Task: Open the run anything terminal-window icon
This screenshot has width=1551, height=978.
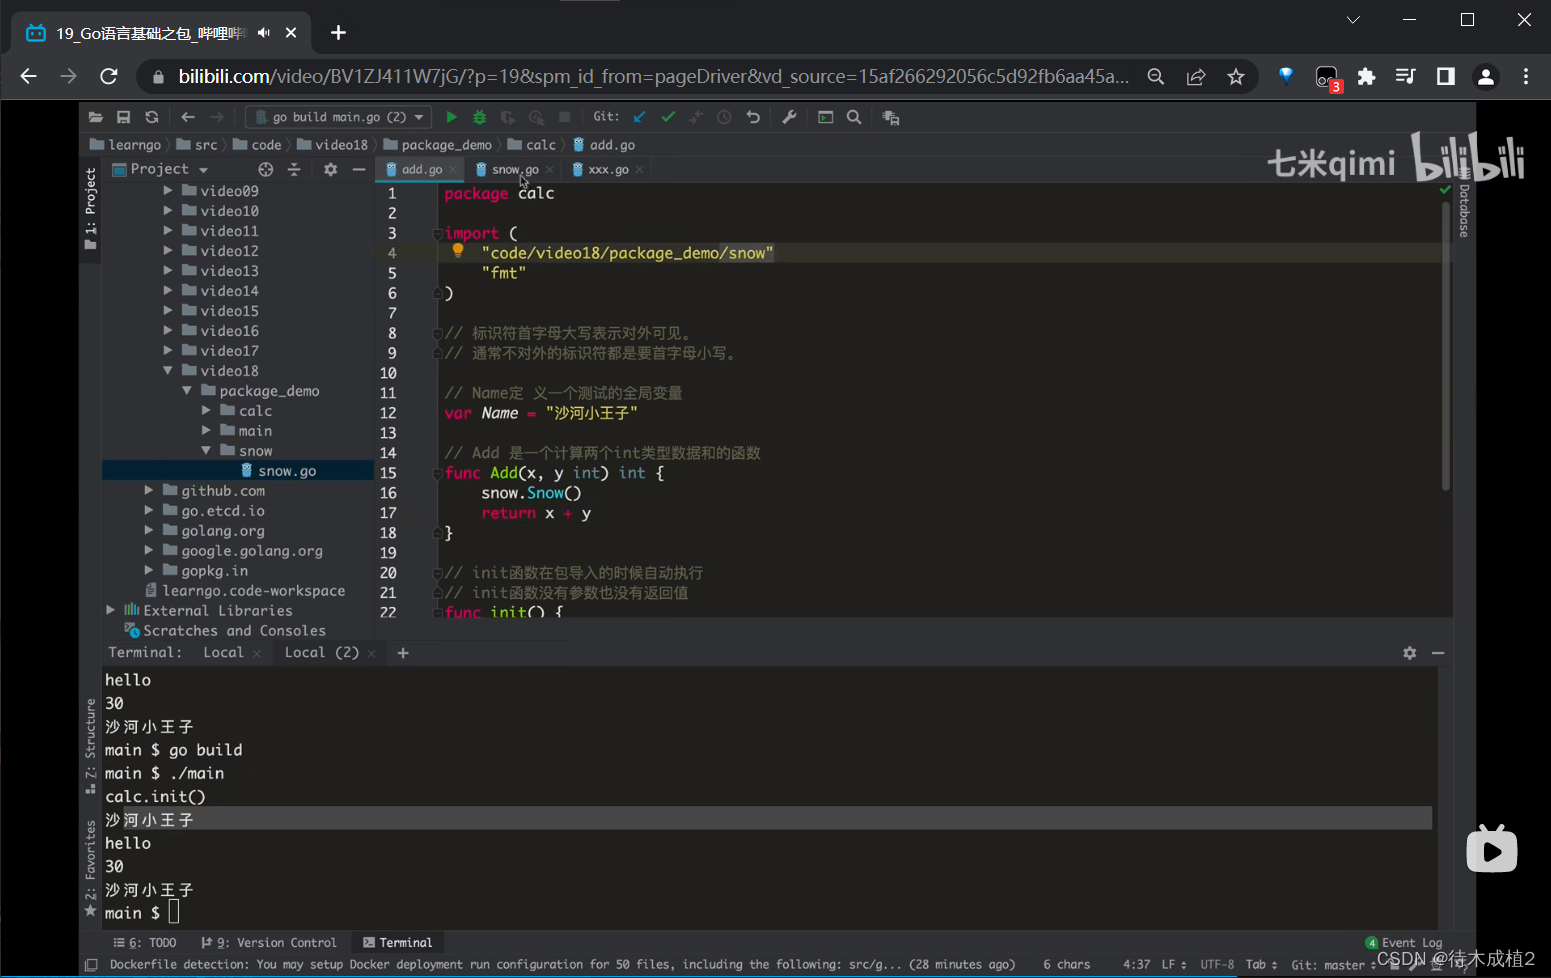Action: point(826,117)
